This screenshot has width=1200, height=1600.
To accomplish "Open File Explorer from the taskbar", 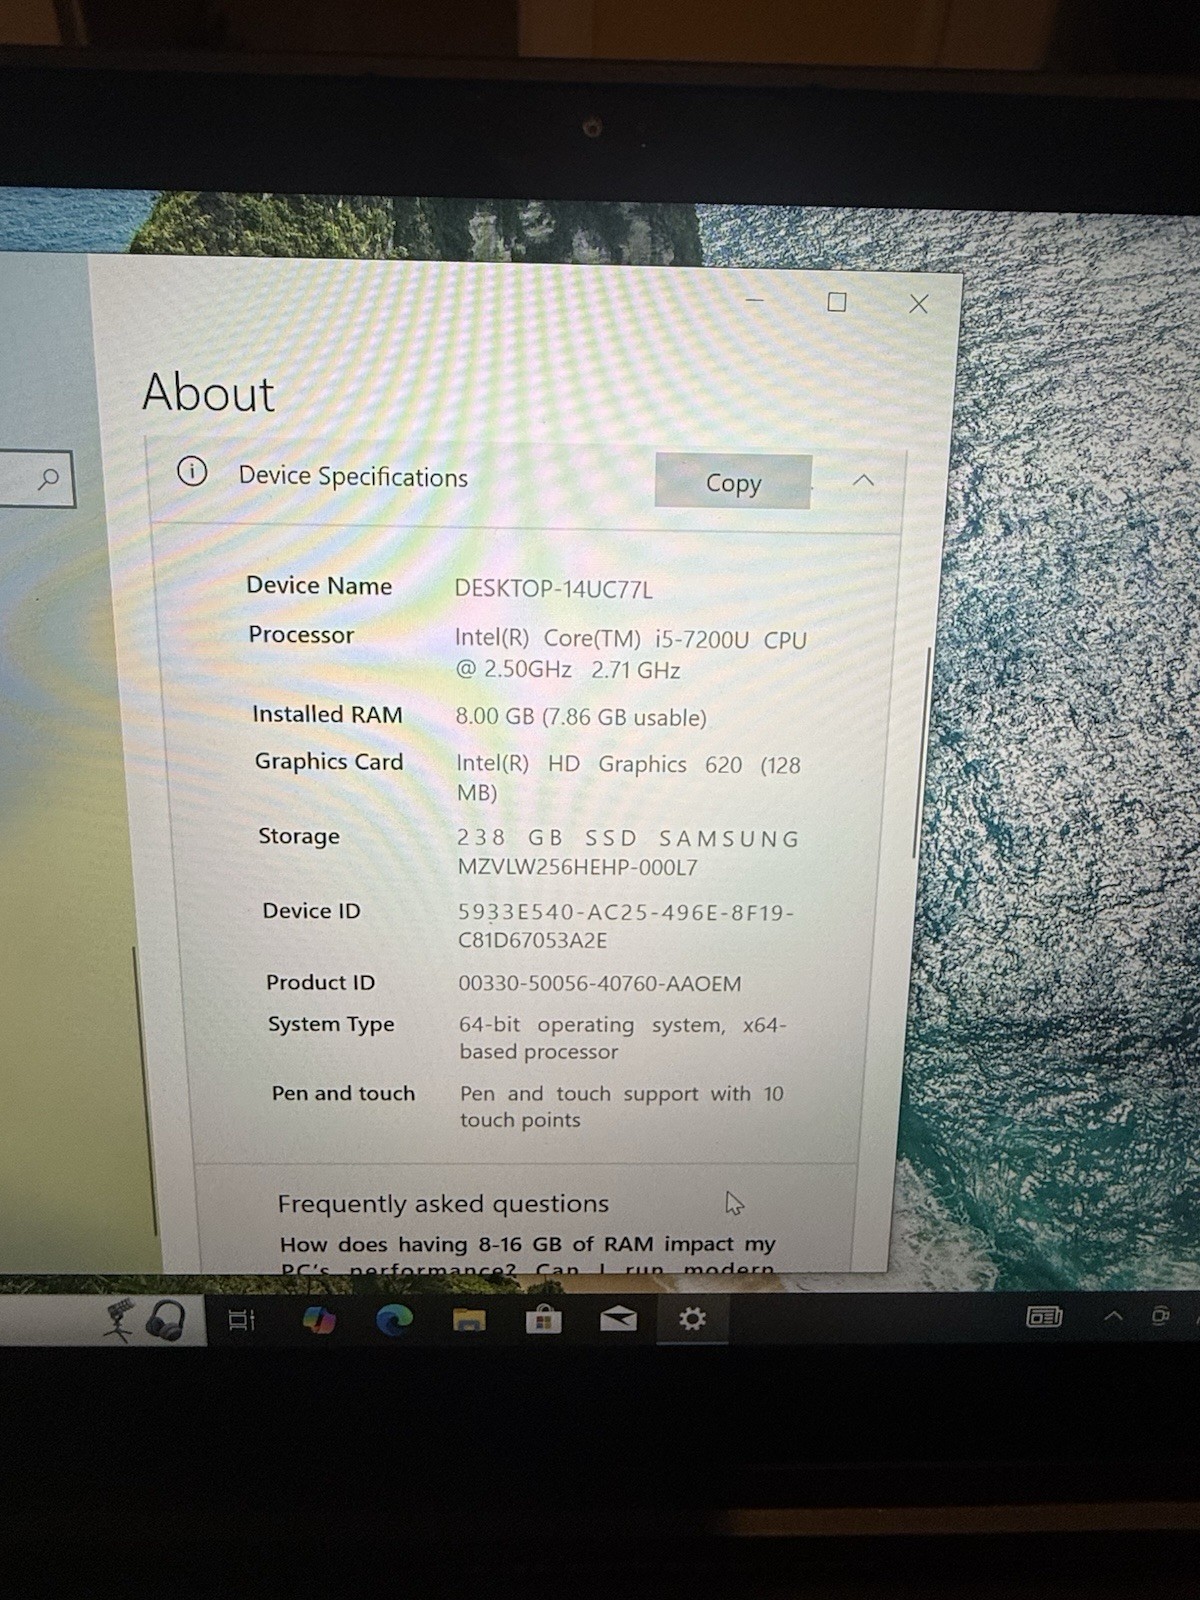I will [469, 1320].
